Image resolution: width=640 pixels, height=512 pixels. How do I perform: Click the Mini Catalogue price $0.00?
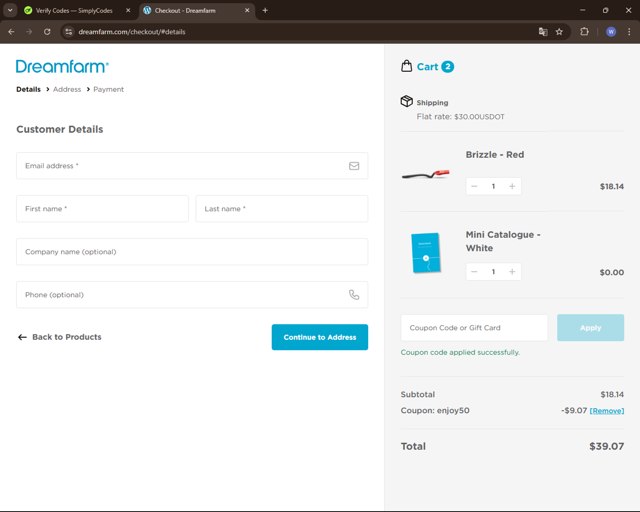611,272
